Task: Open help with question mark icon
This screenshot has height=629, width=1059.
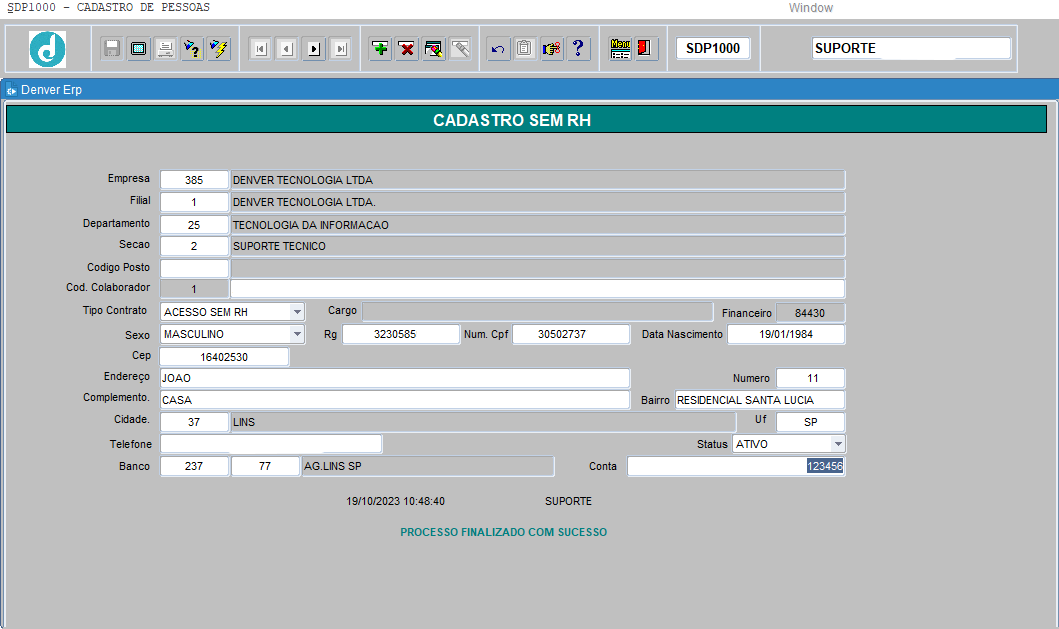Action: pos(578,49)
